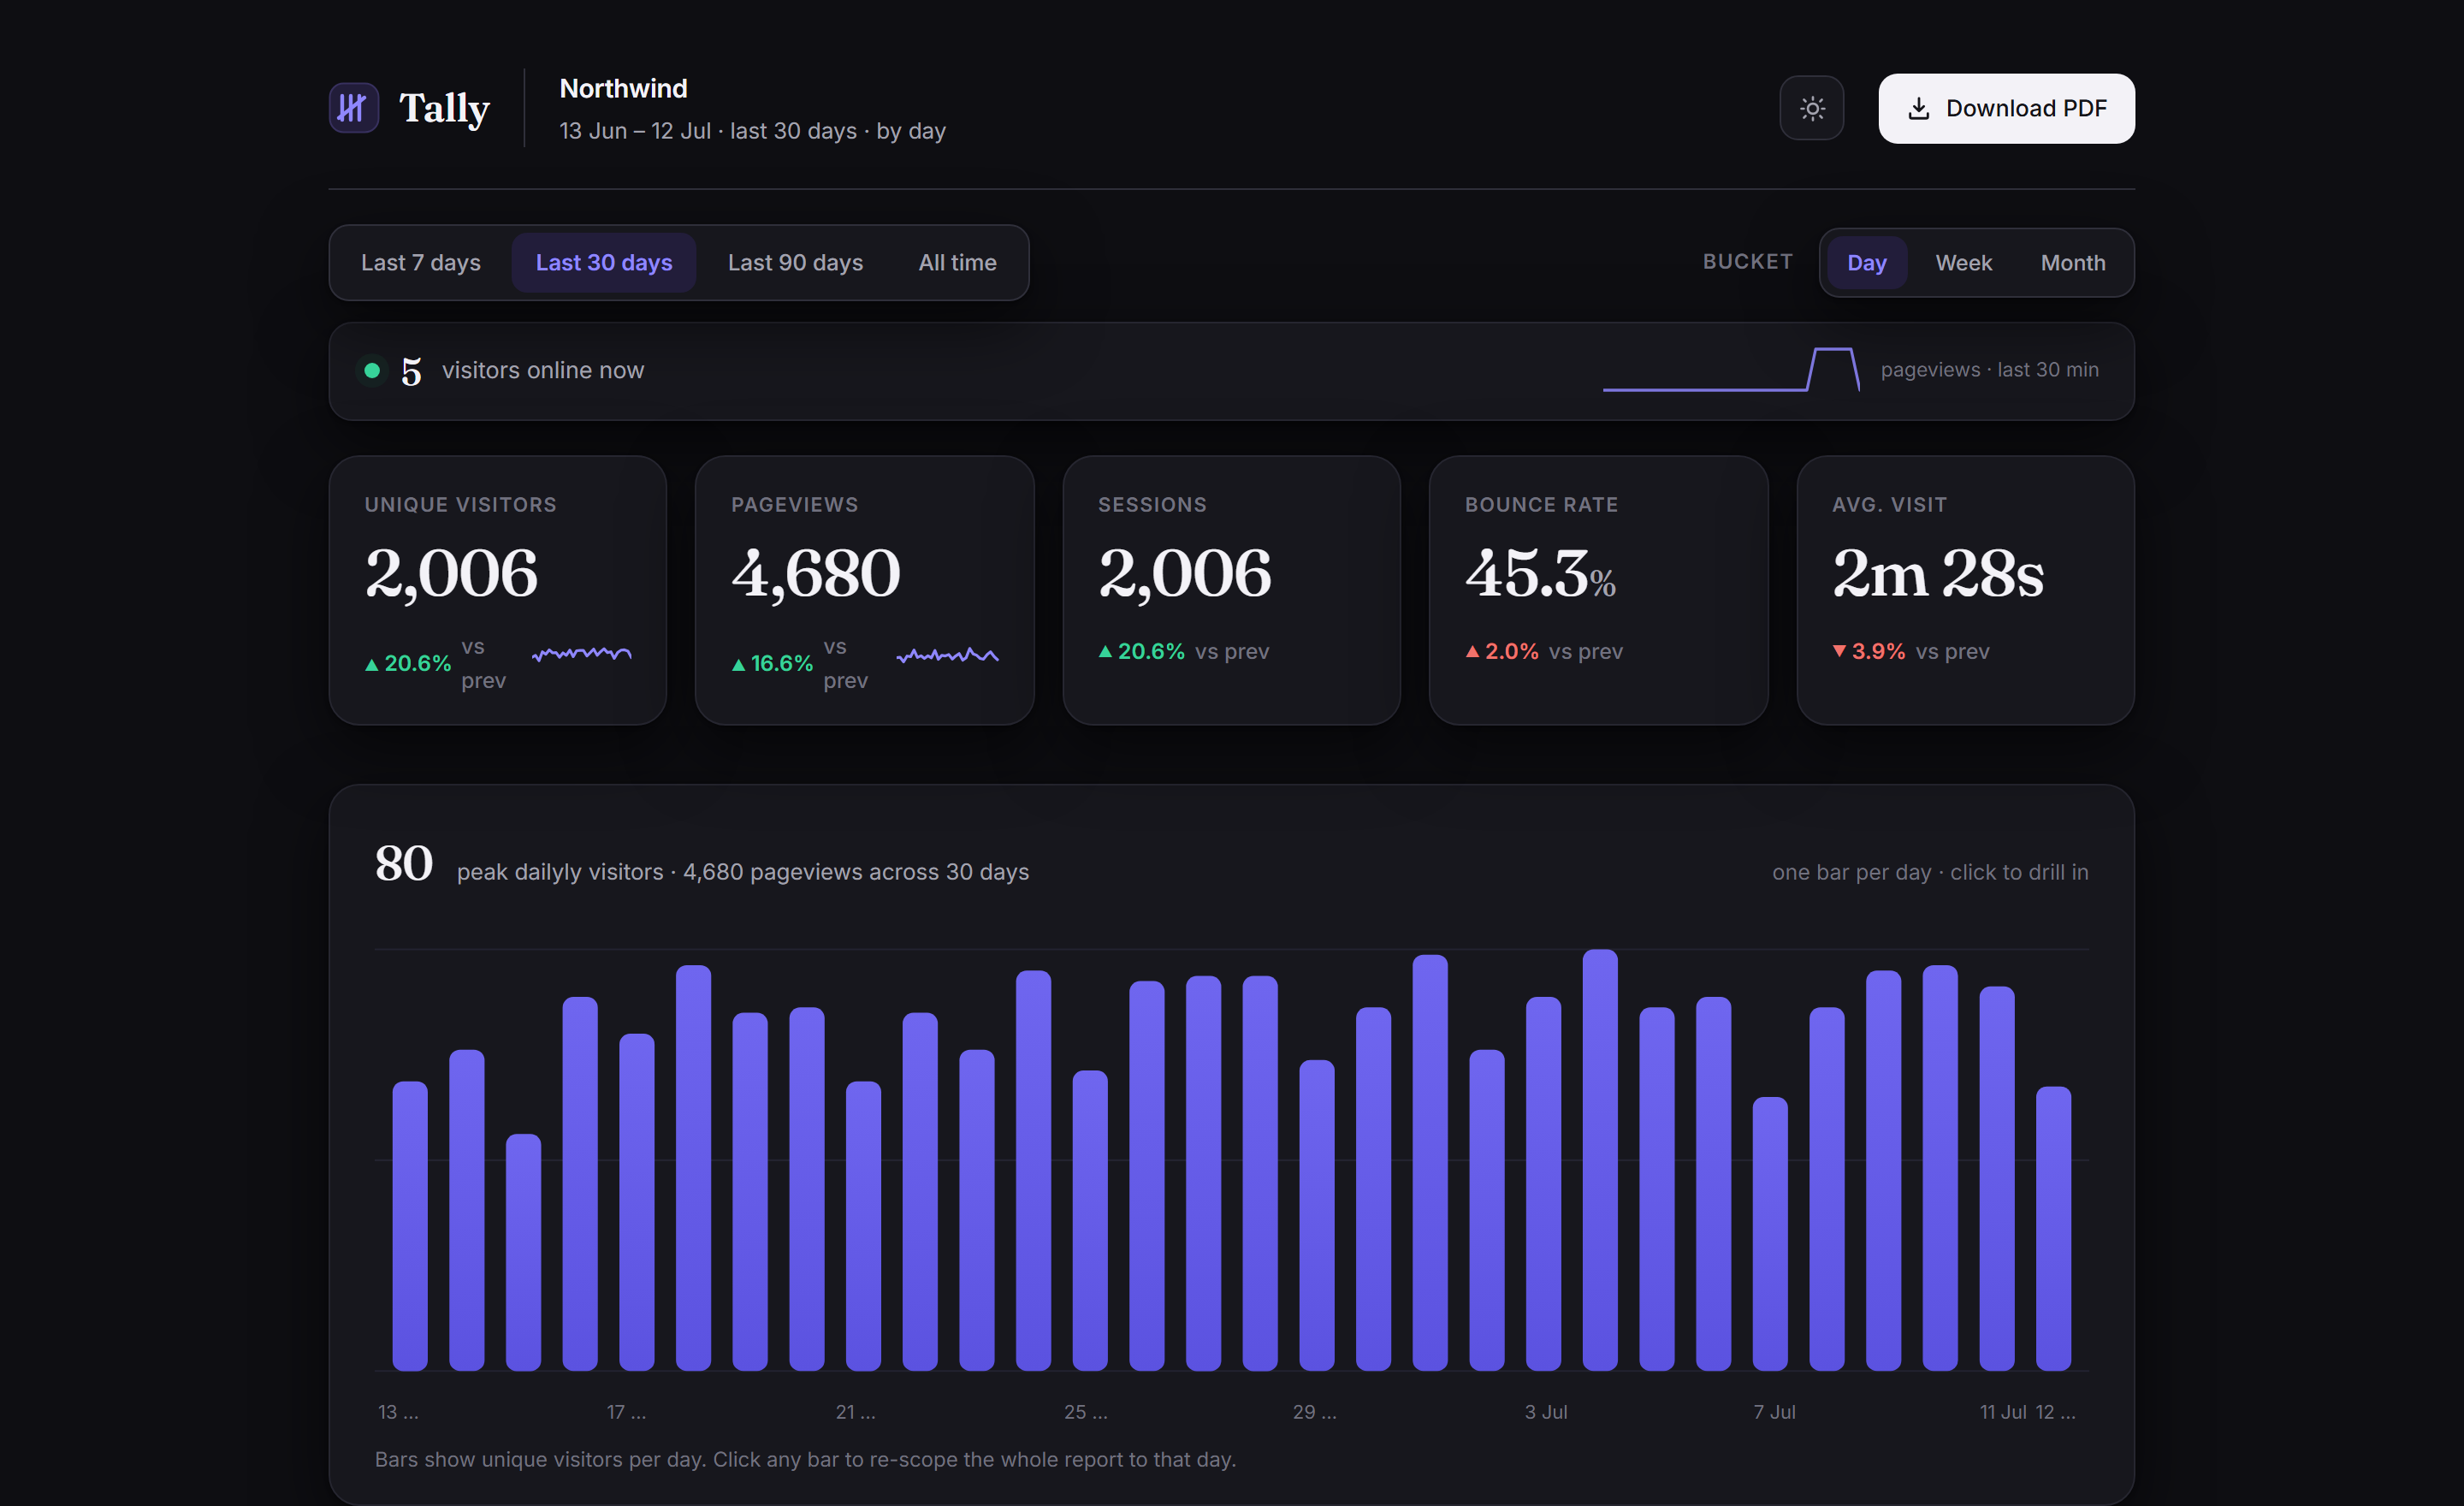Click the '3 Jul' axis label
Viewport: 2464px width, 1506px height.
coord(1546,1411)
